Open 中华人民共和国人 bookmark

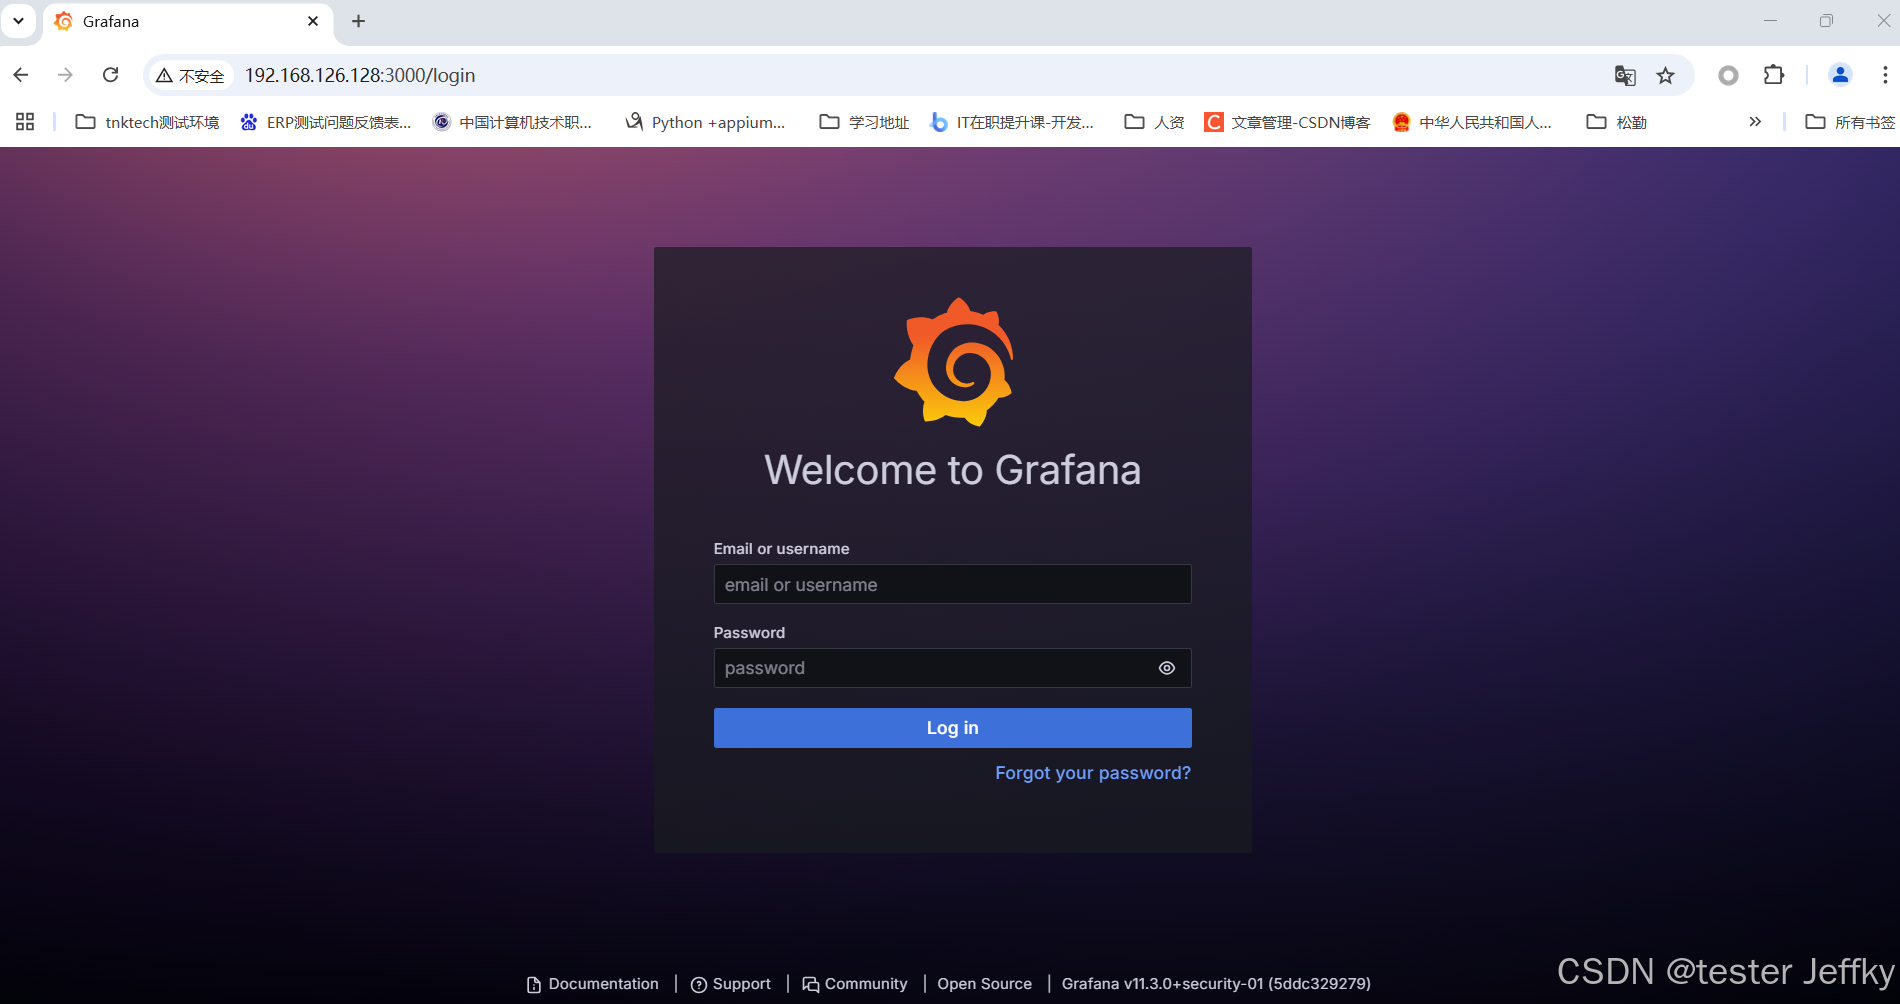[x=1472, y=122]
